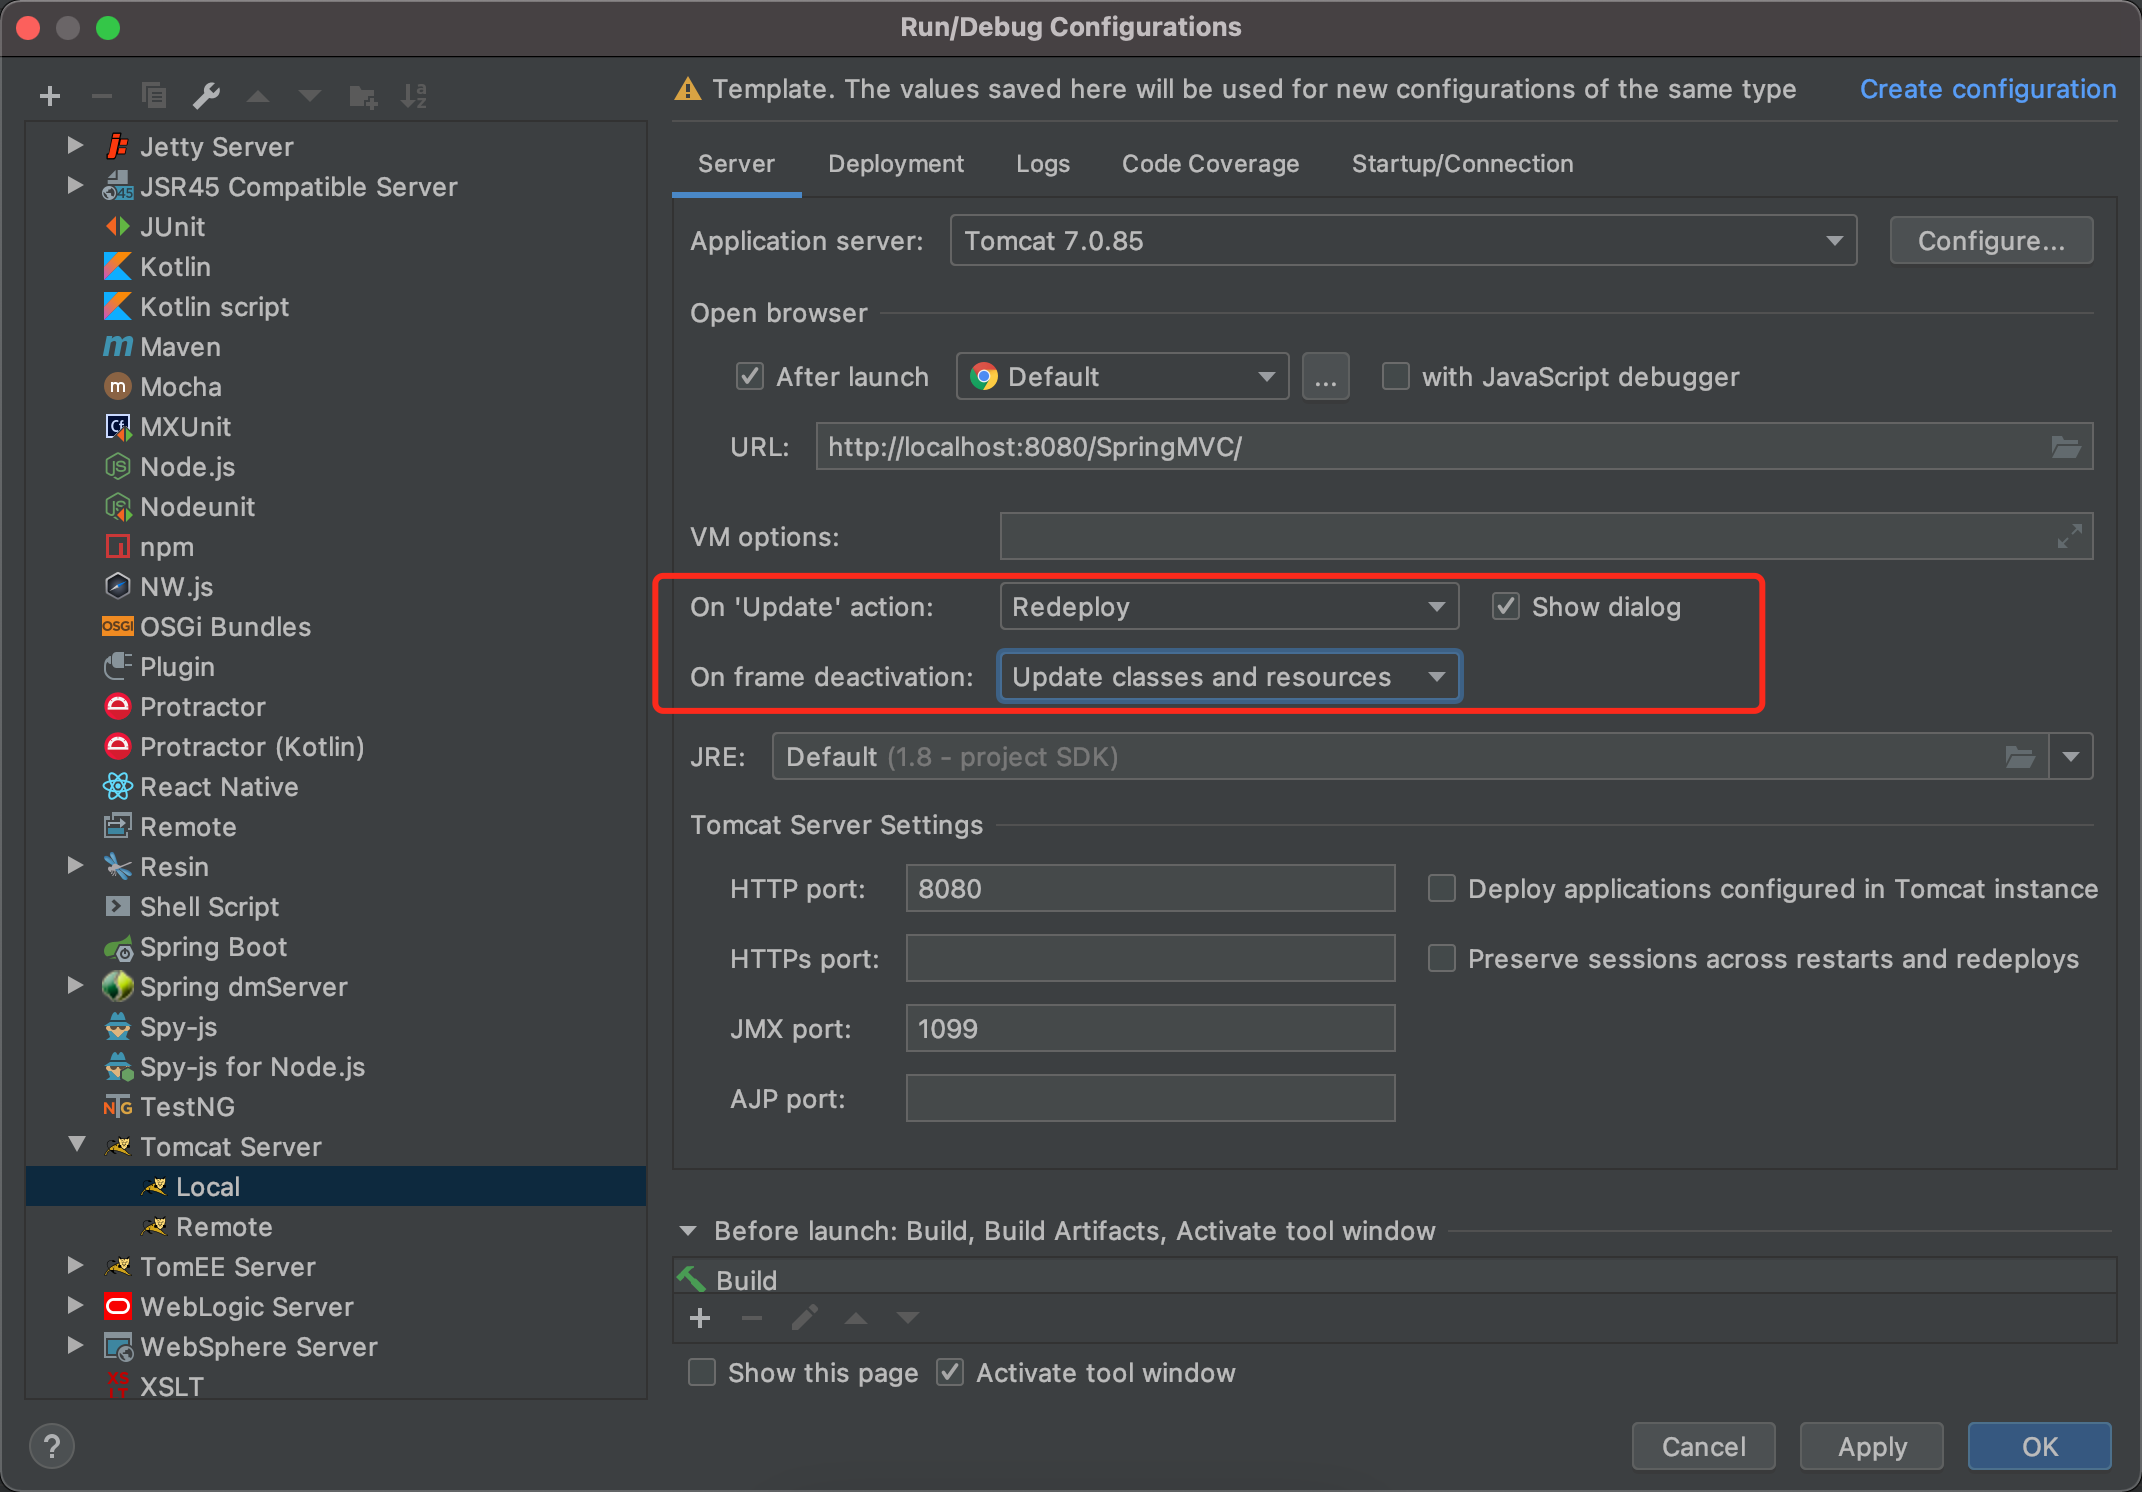Expand the WebSphere Server tree node

tap(75, 1346)
